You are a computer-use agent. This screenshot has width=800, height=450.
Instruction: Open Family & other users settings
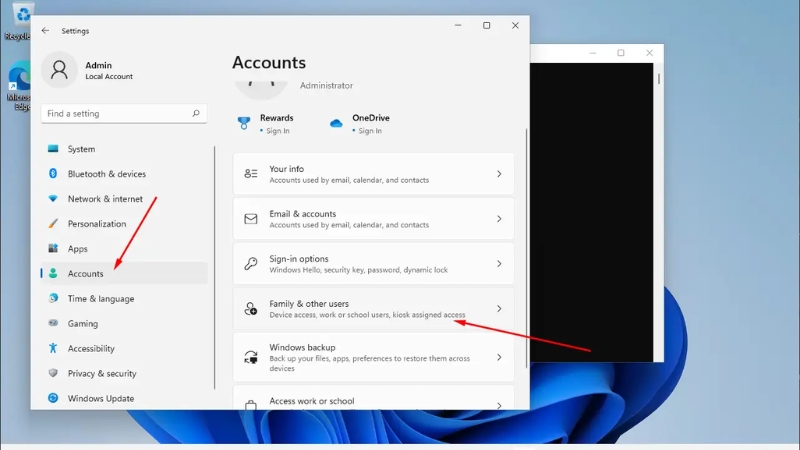[x=373, y=309]
